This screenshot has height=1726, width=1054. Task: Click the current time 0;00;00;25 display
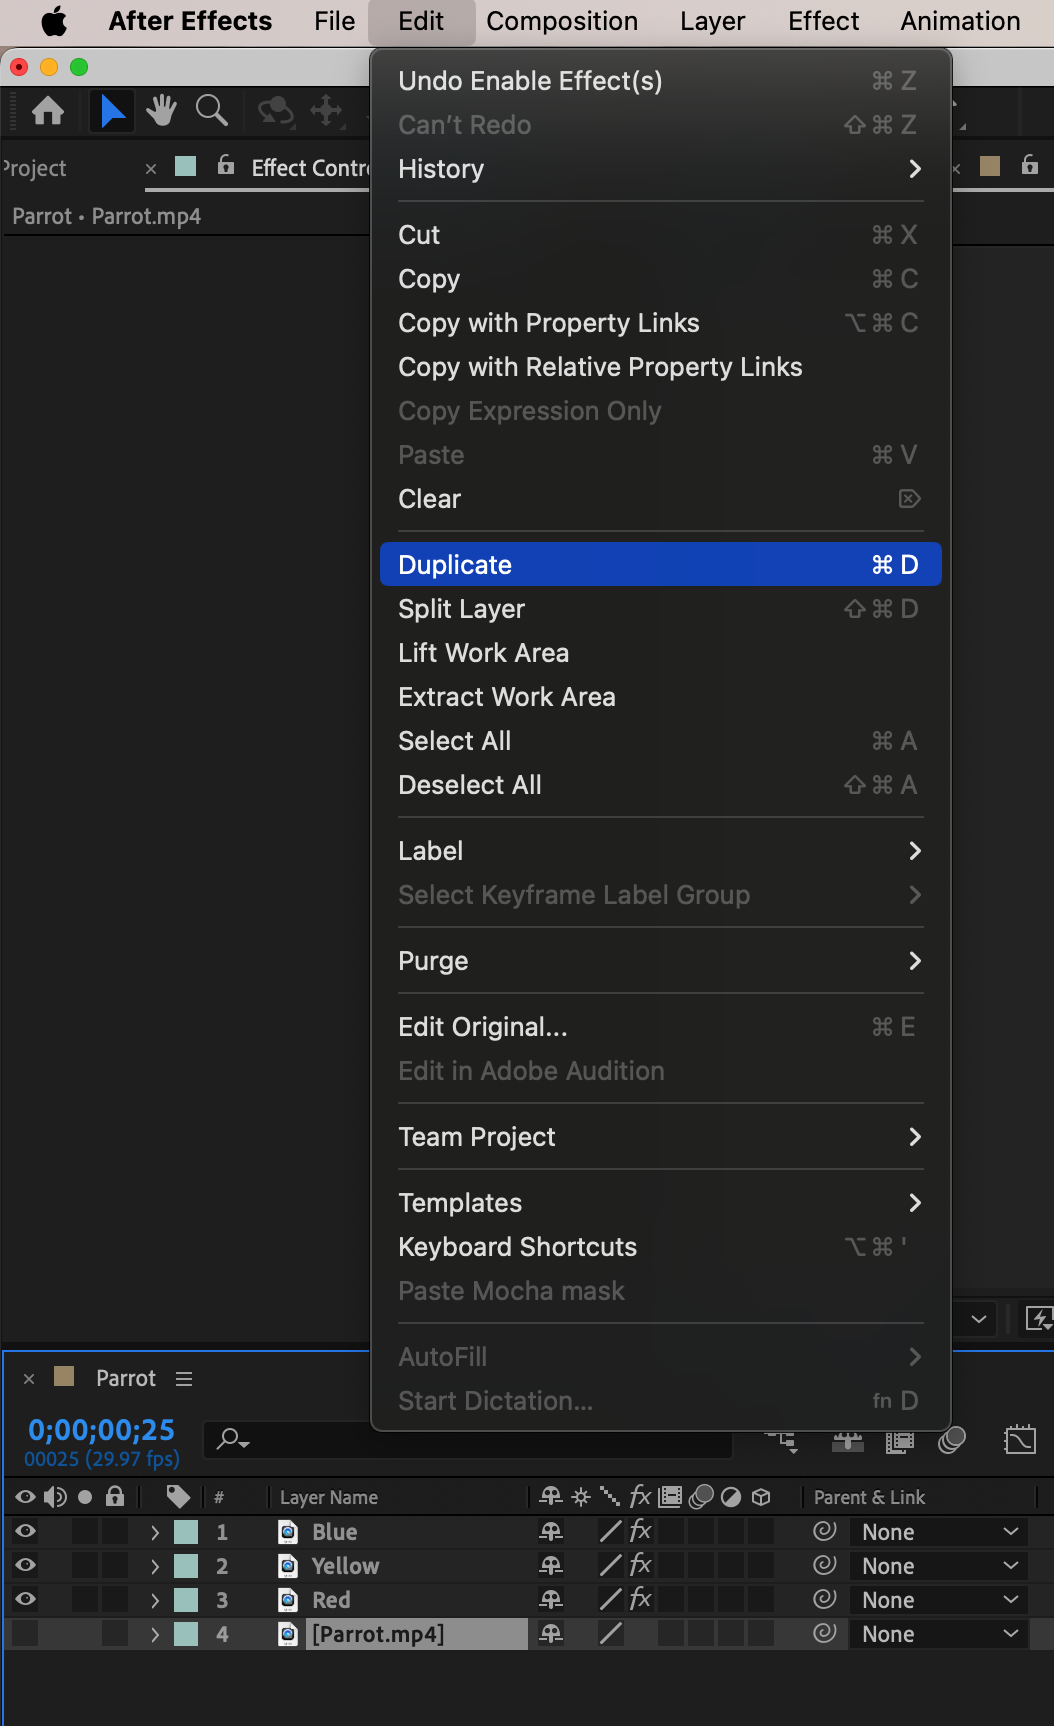(x=101, y=1430)
